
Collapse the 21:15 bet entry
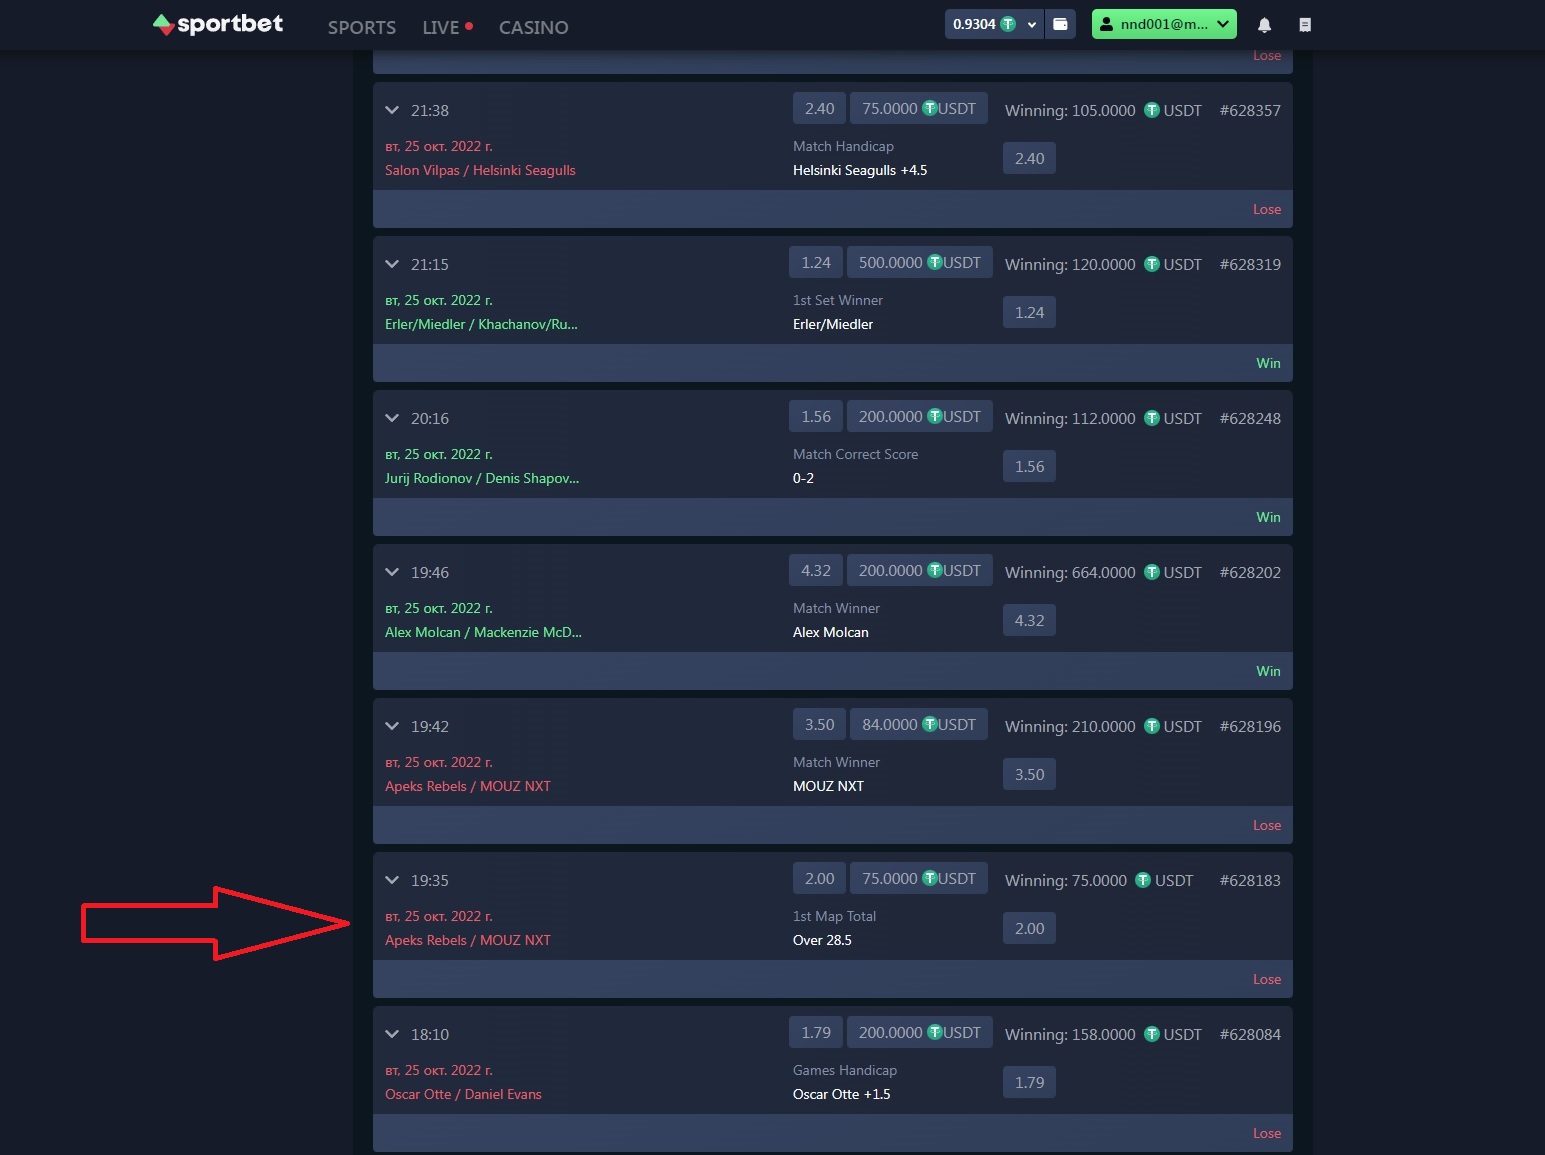click(x=392, y=264)
